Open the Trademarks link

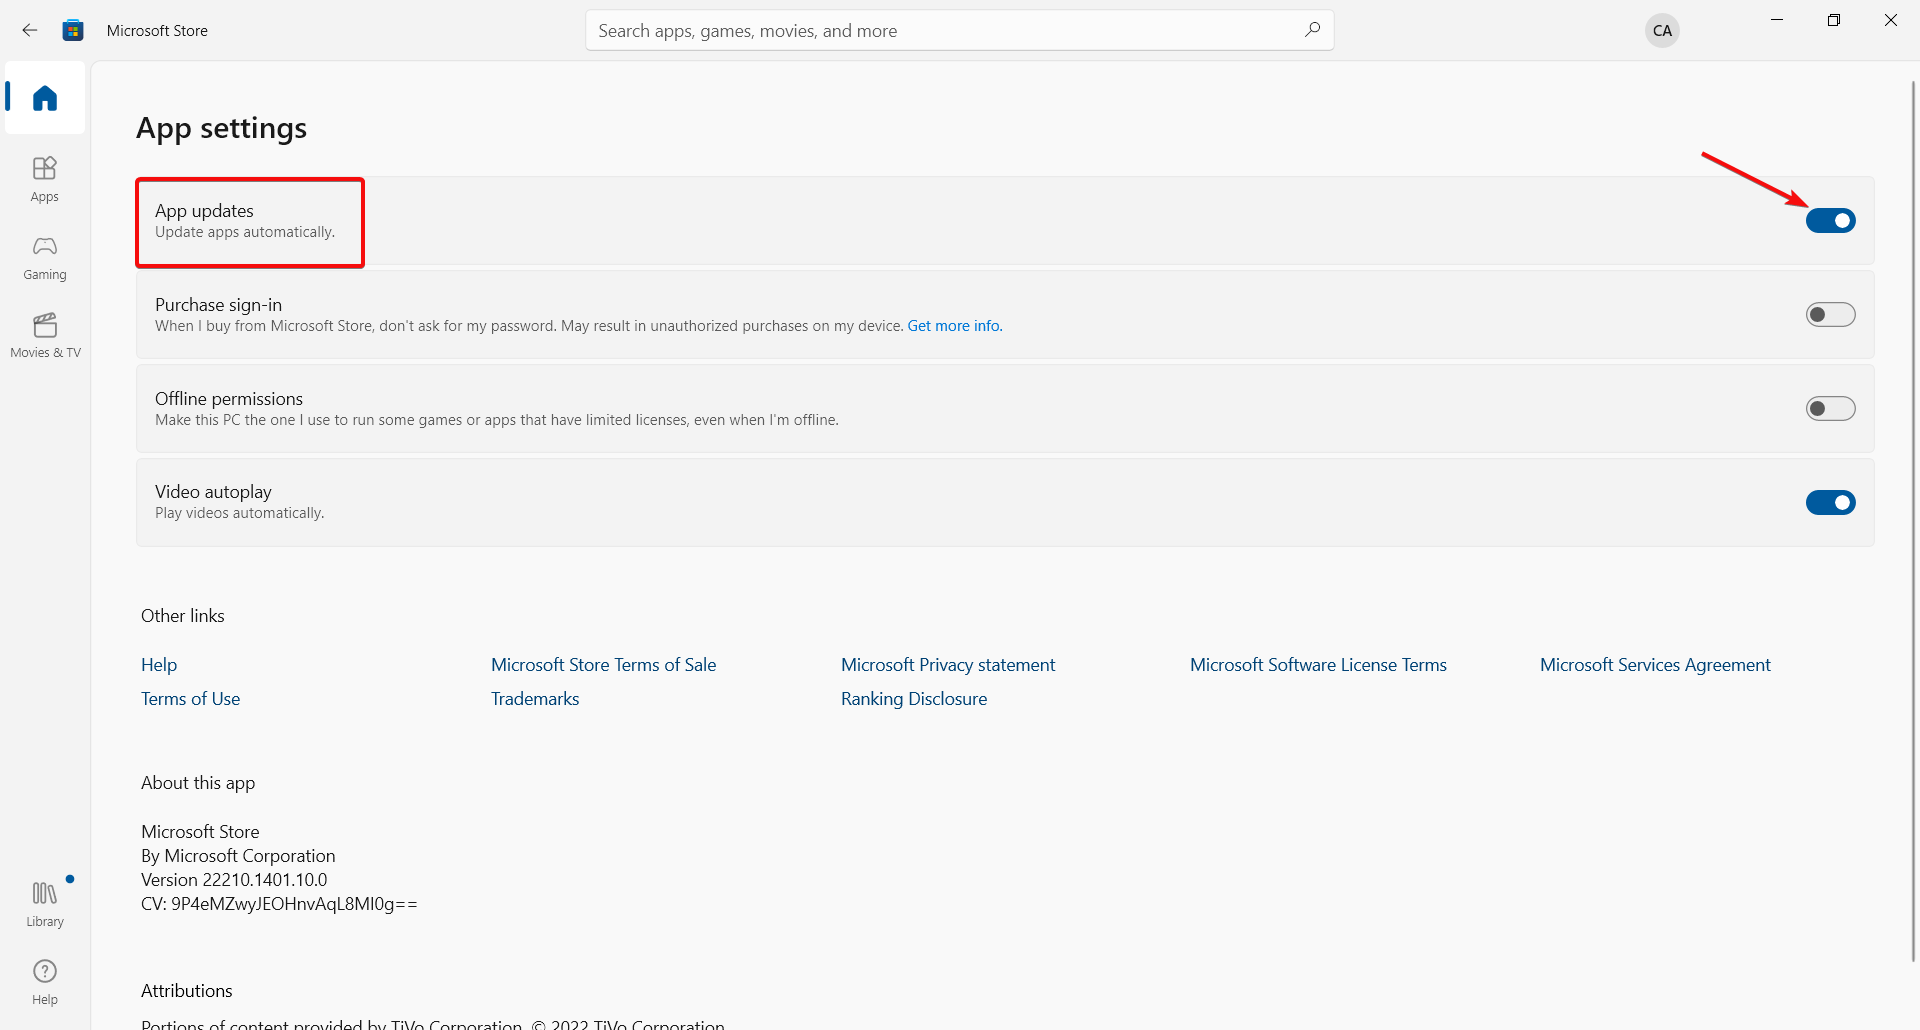(x=535, y=699)
